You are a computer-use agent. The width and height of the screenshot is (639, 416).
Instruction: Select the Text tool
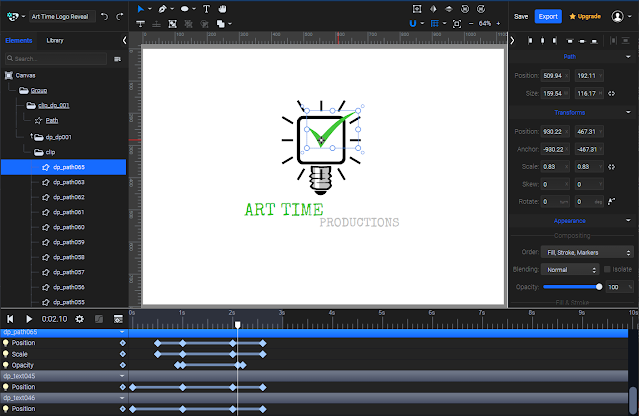click(207, 9)
